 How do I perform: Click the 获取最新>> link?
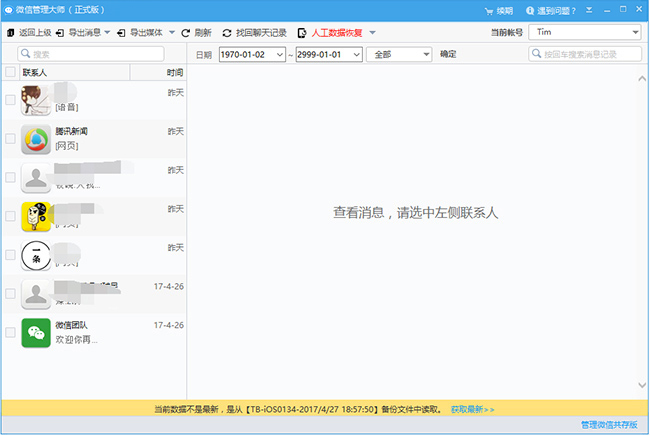tap(472, 409)
